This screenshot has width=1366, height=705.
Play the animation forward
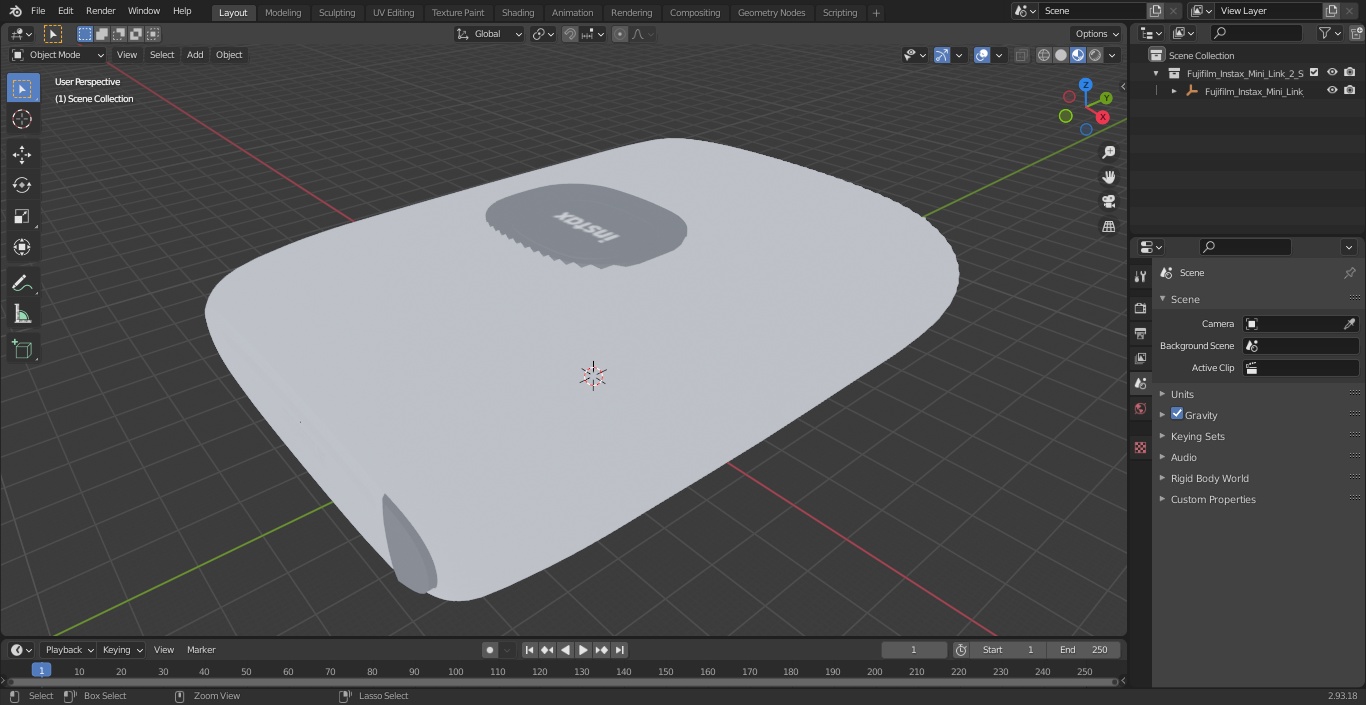[583, 650]
